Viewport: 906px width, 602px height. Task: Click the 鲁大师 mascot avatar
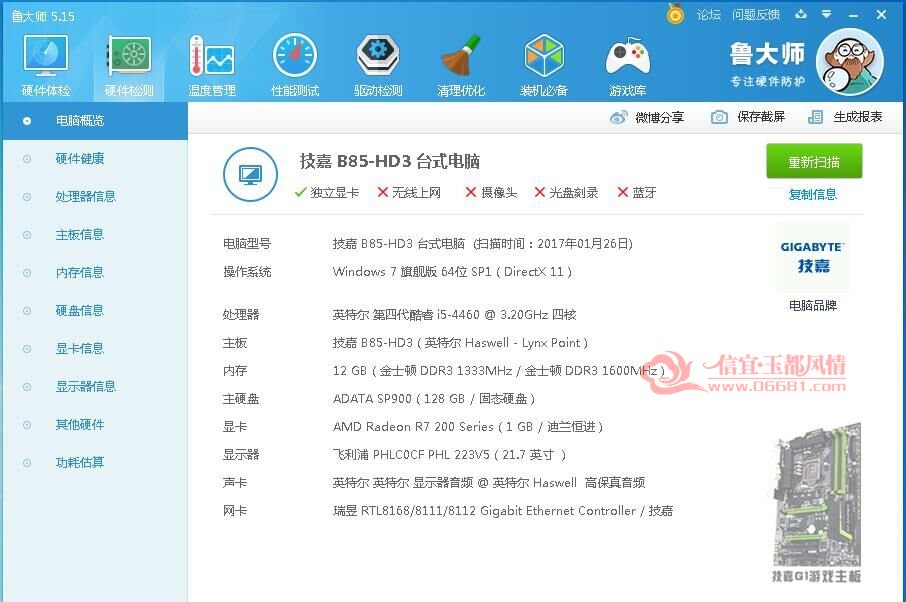tap(850, 62)
